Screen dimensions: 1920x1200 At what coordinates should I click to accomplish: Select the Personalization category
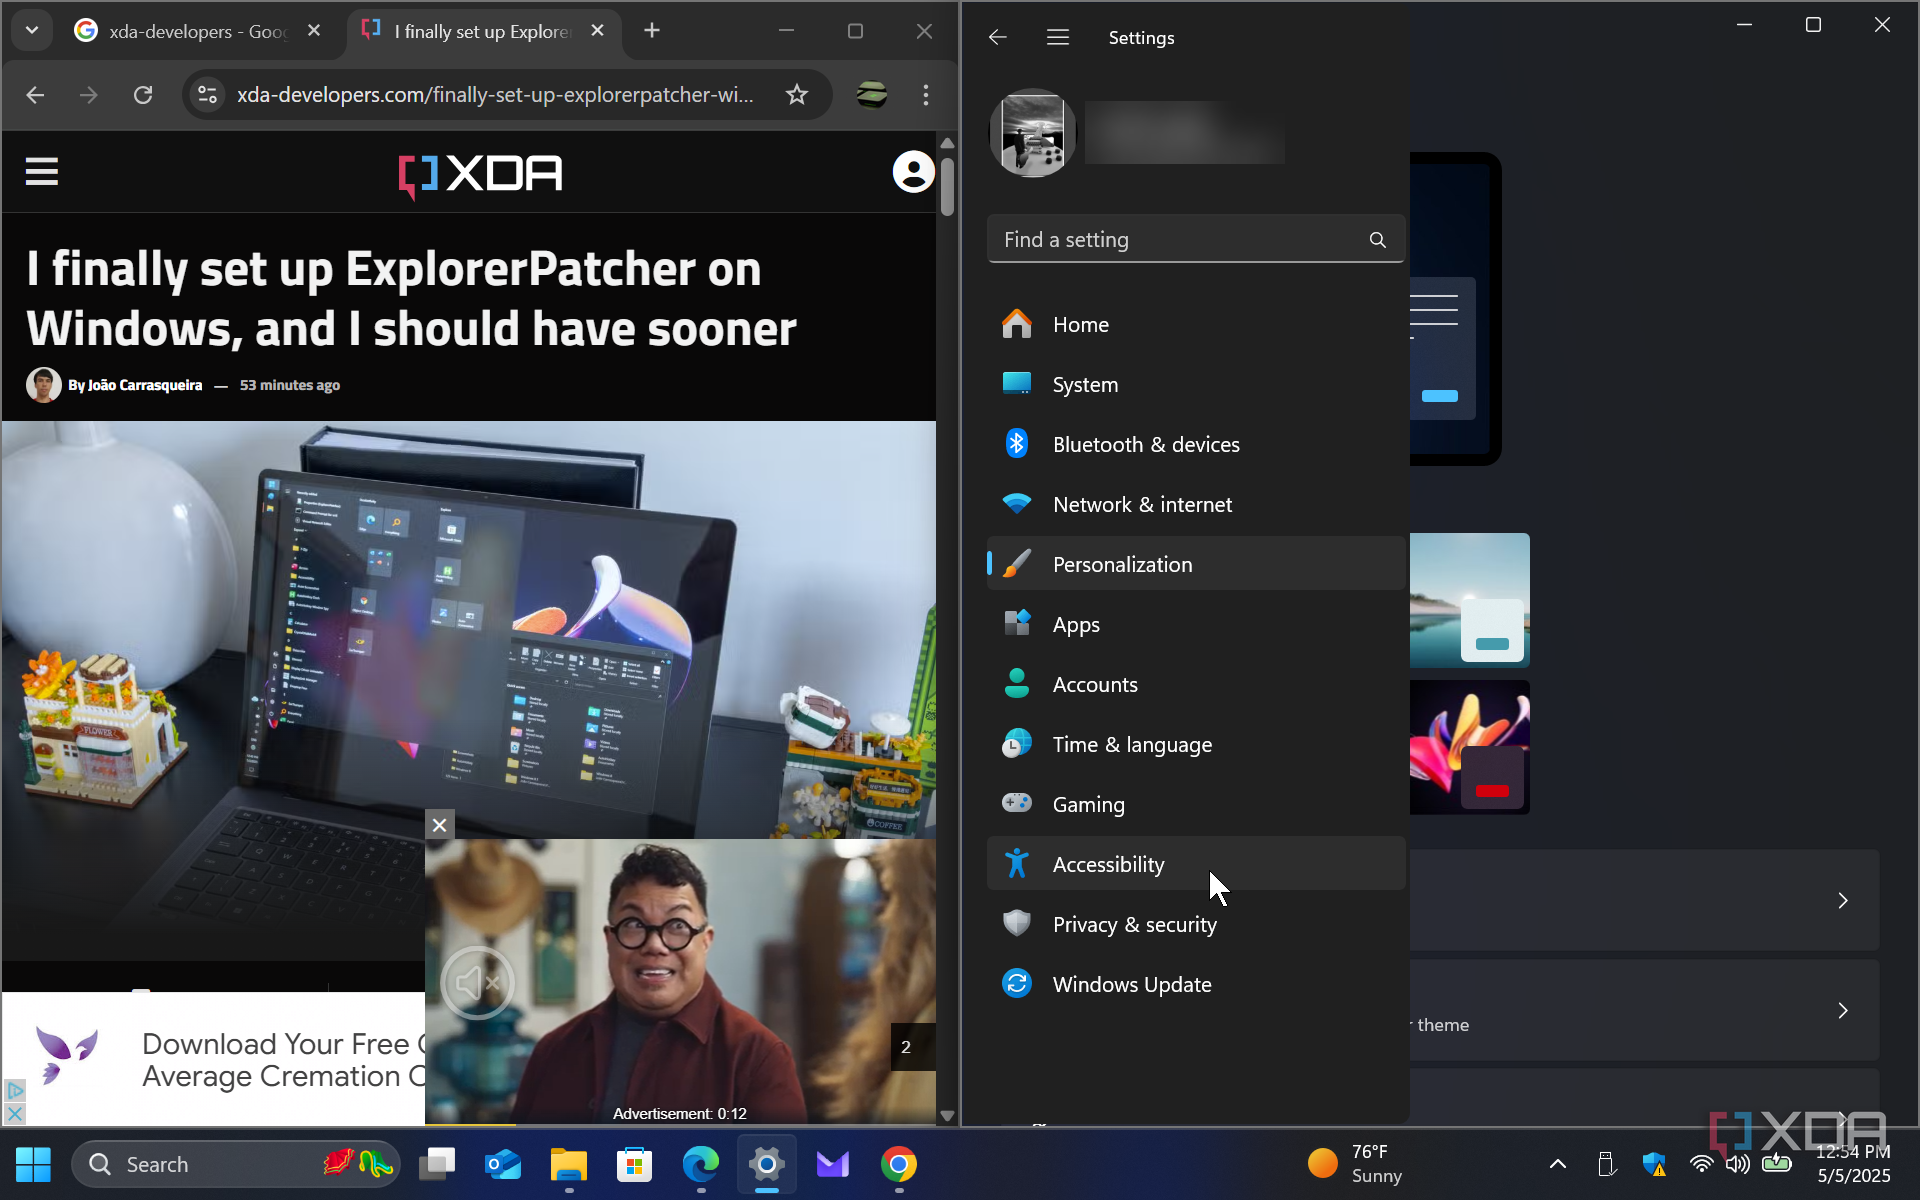(1196, 565)
